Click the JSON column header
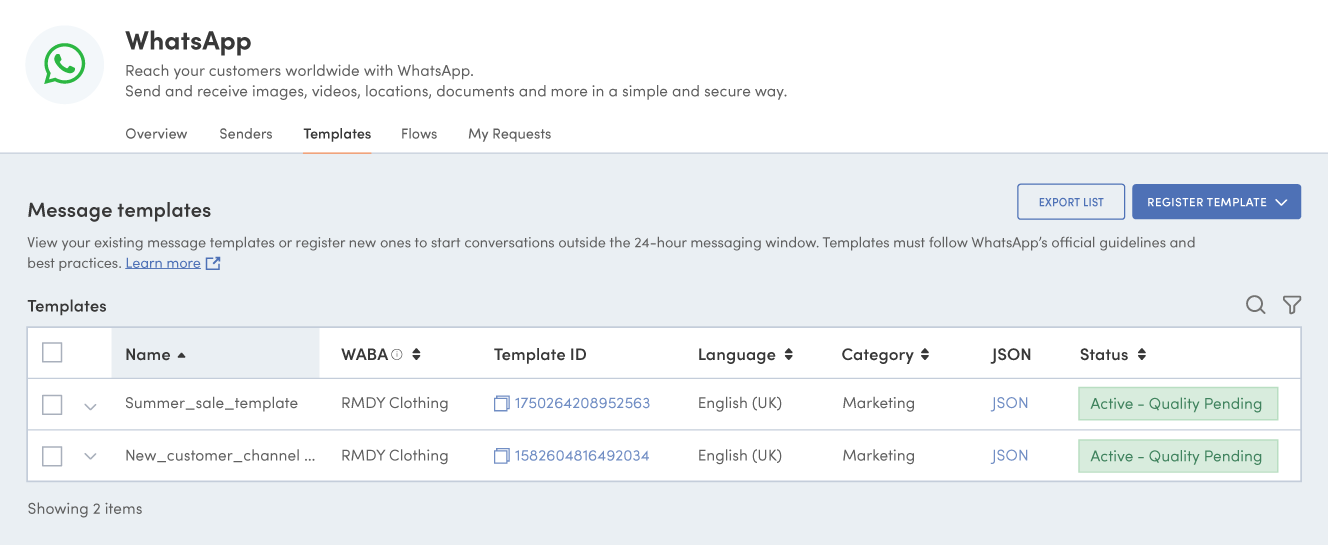 (x=1011, y=354)
